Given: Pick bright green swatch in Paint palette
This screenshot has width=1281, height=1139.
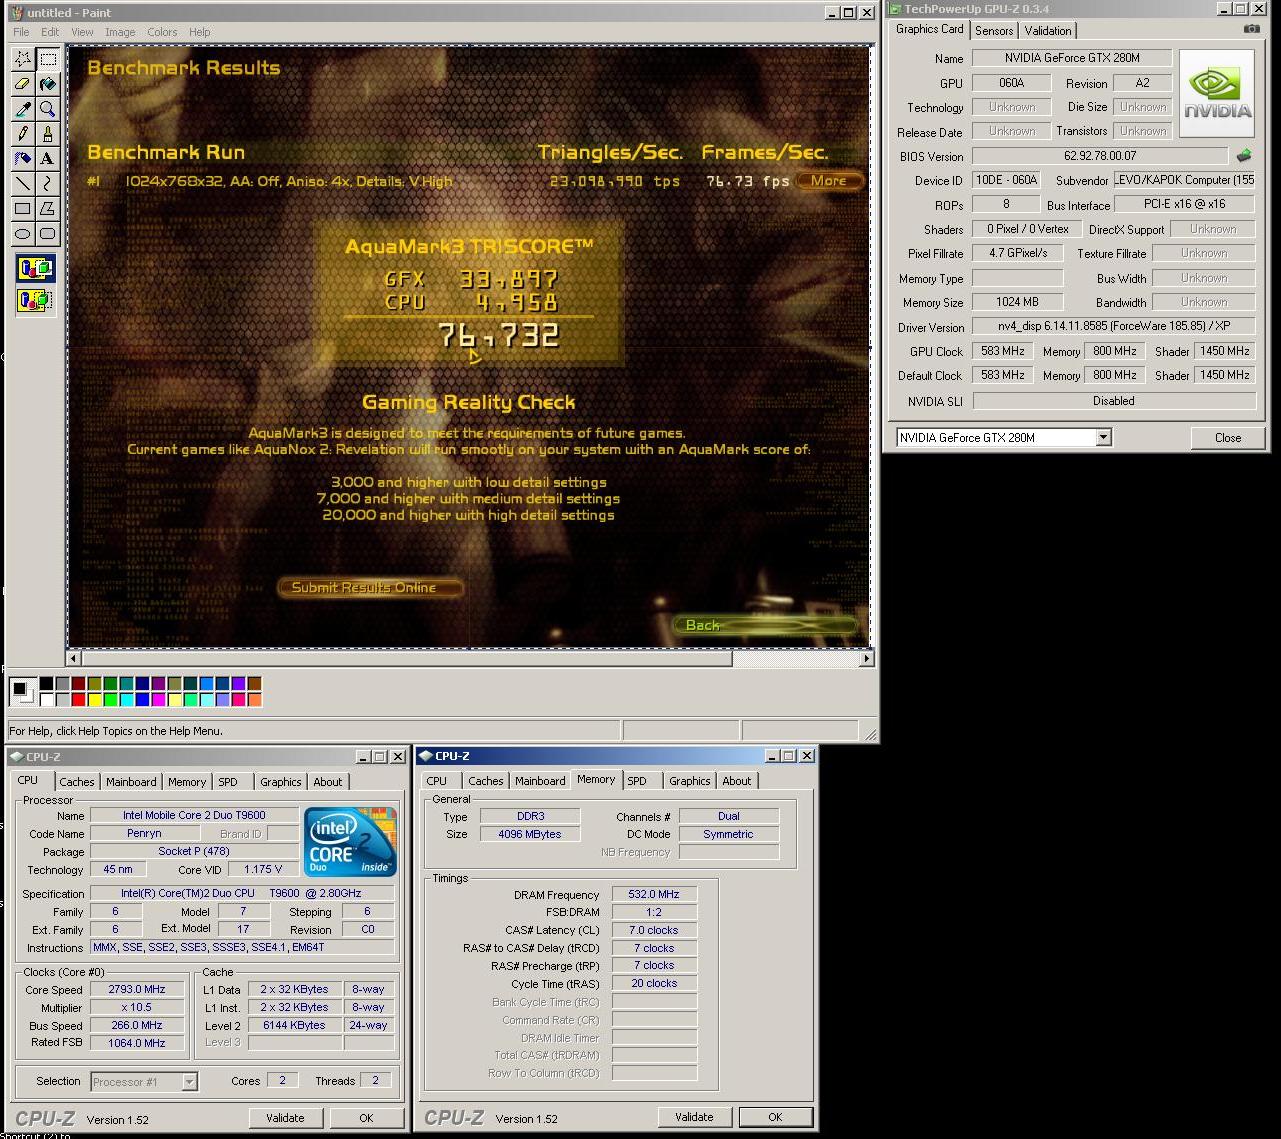Looking at the screenshot, I should click(111, 699).
